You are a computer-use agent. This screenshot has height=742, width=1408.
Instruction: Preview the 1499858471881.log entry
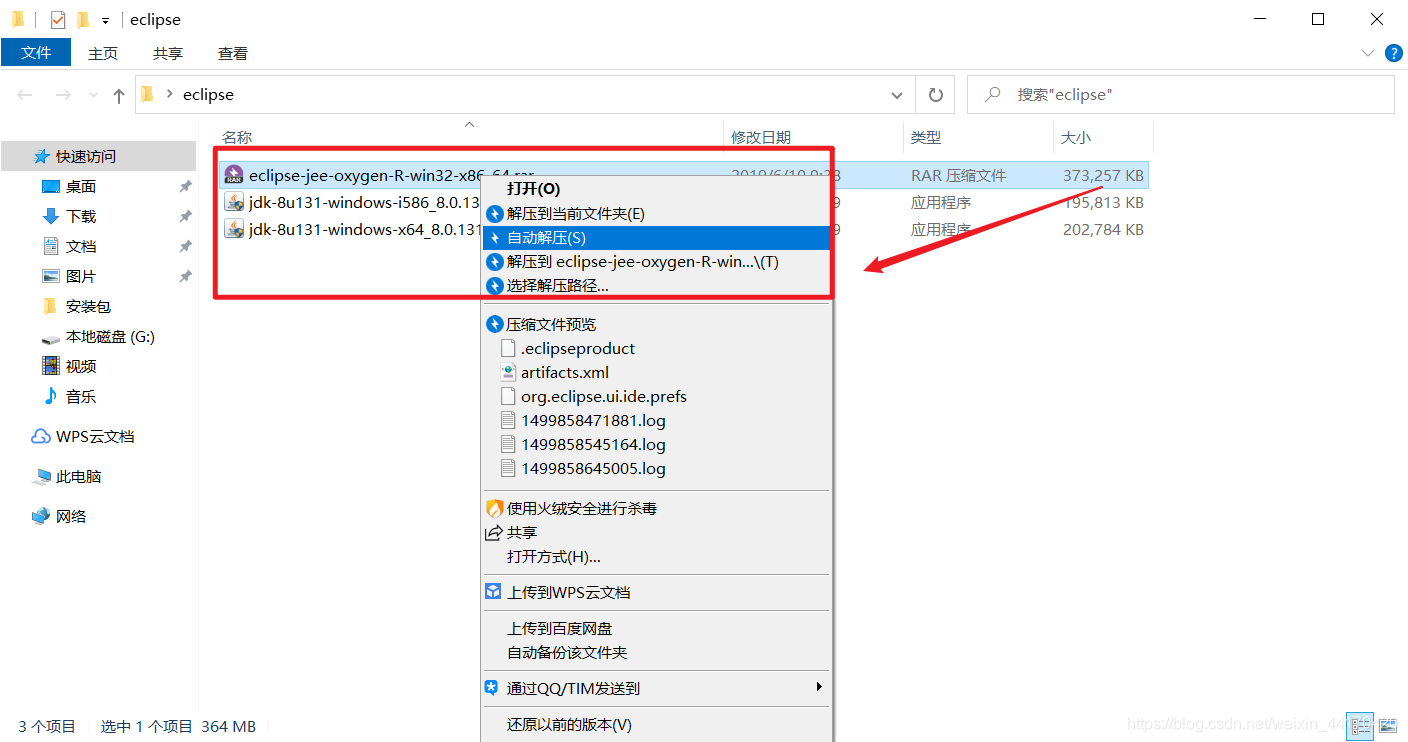pyautogui.click(x=656, y=420)
